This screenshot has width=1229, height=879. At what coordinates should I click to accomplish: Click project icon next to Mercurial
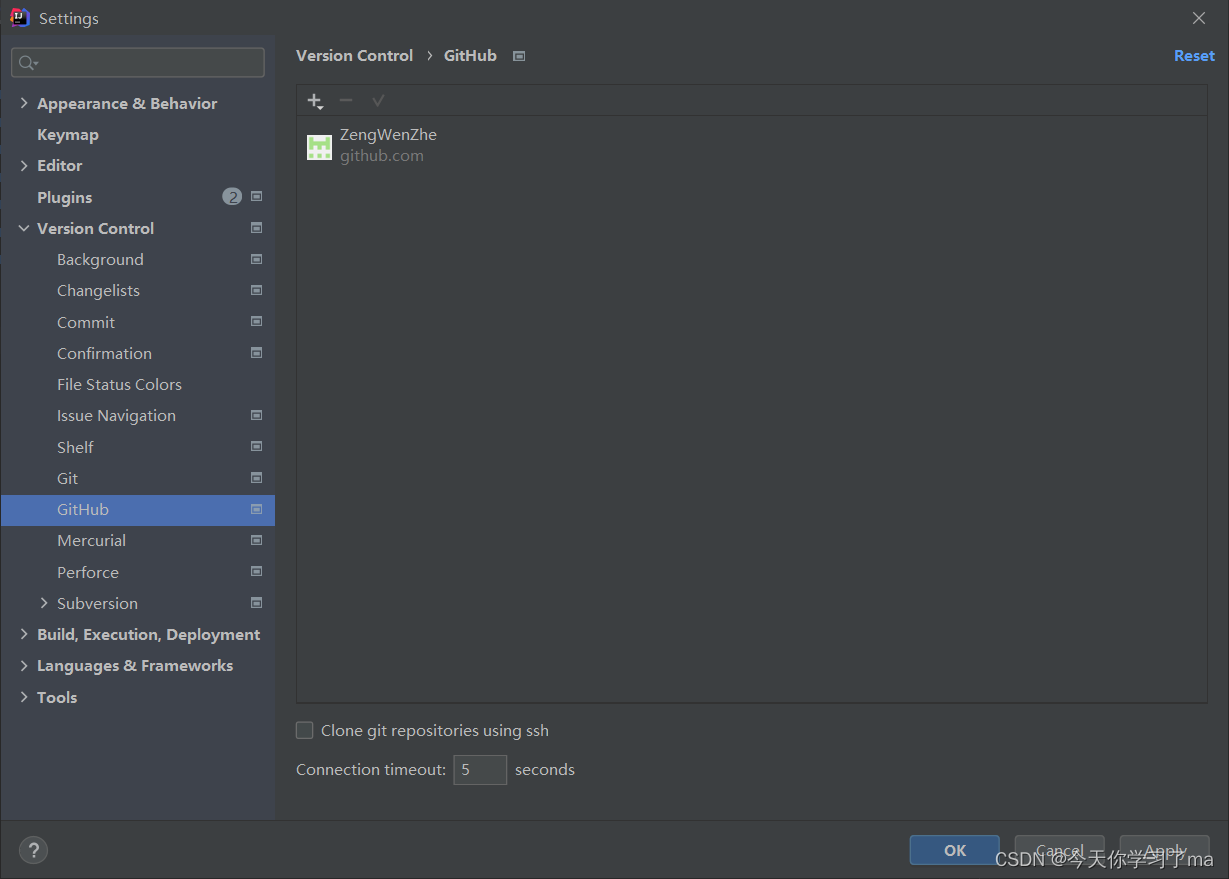[x=257, y=540]
